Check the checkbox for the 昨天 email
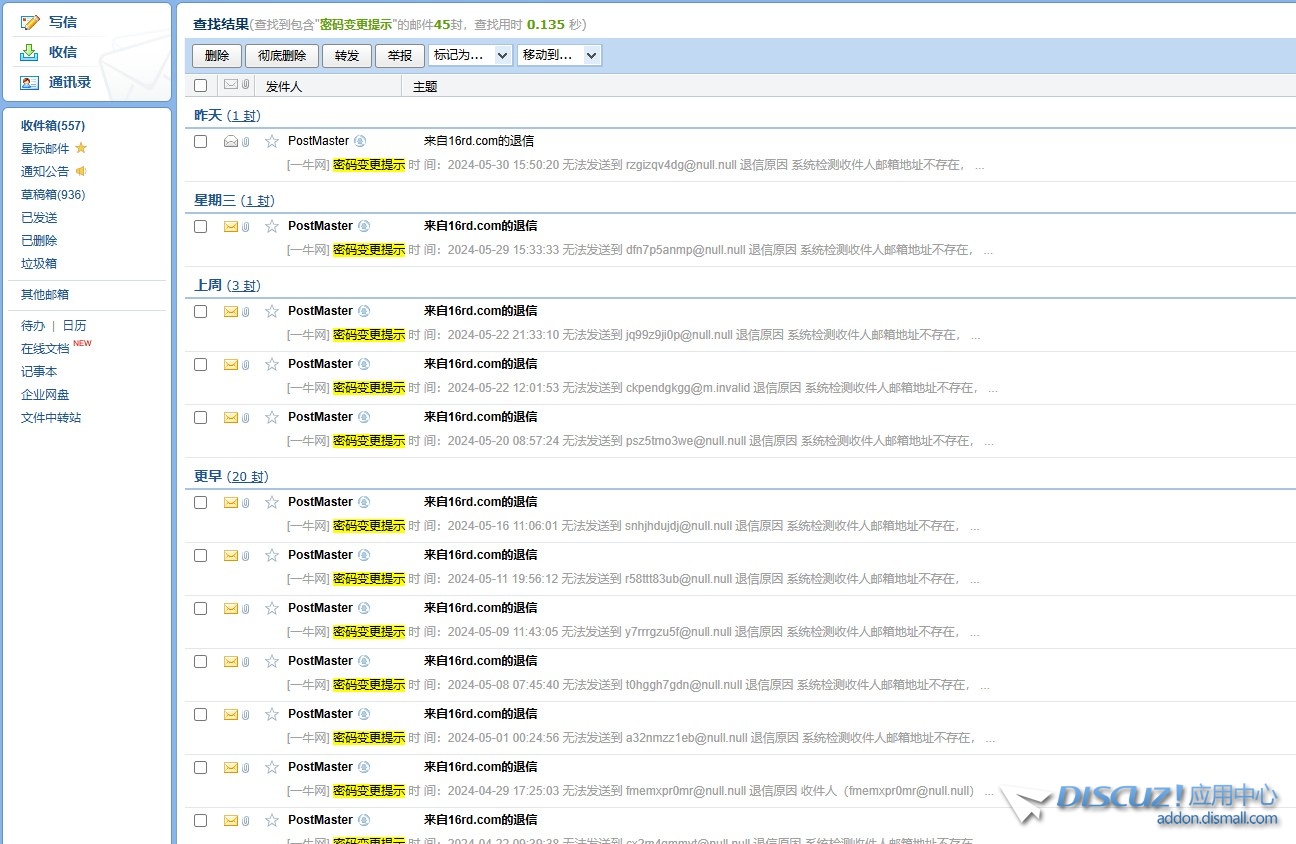 pyautogui.click(x=200, y=141)
